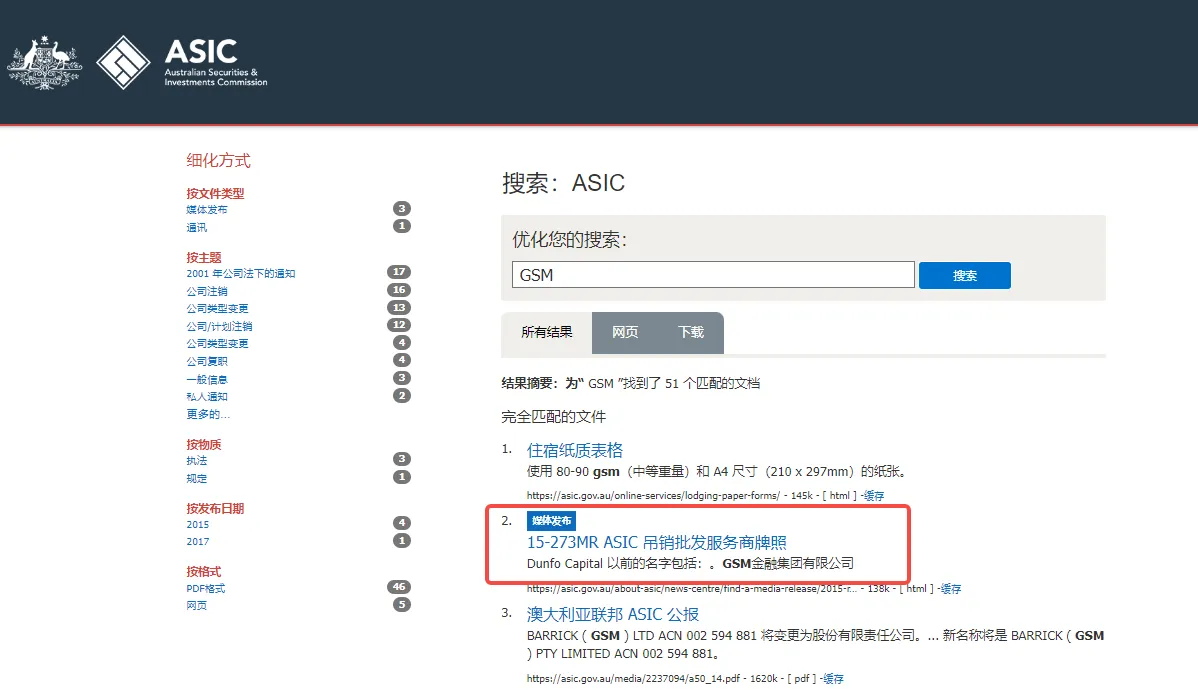Open the 住宿纸质表格 result

click(x=575, y=450)
